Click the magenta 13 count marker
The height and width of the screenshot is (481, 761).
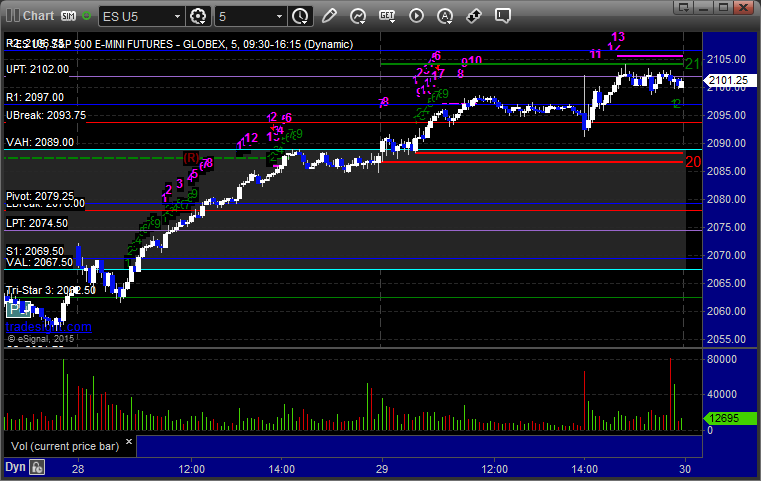(618, 37)
